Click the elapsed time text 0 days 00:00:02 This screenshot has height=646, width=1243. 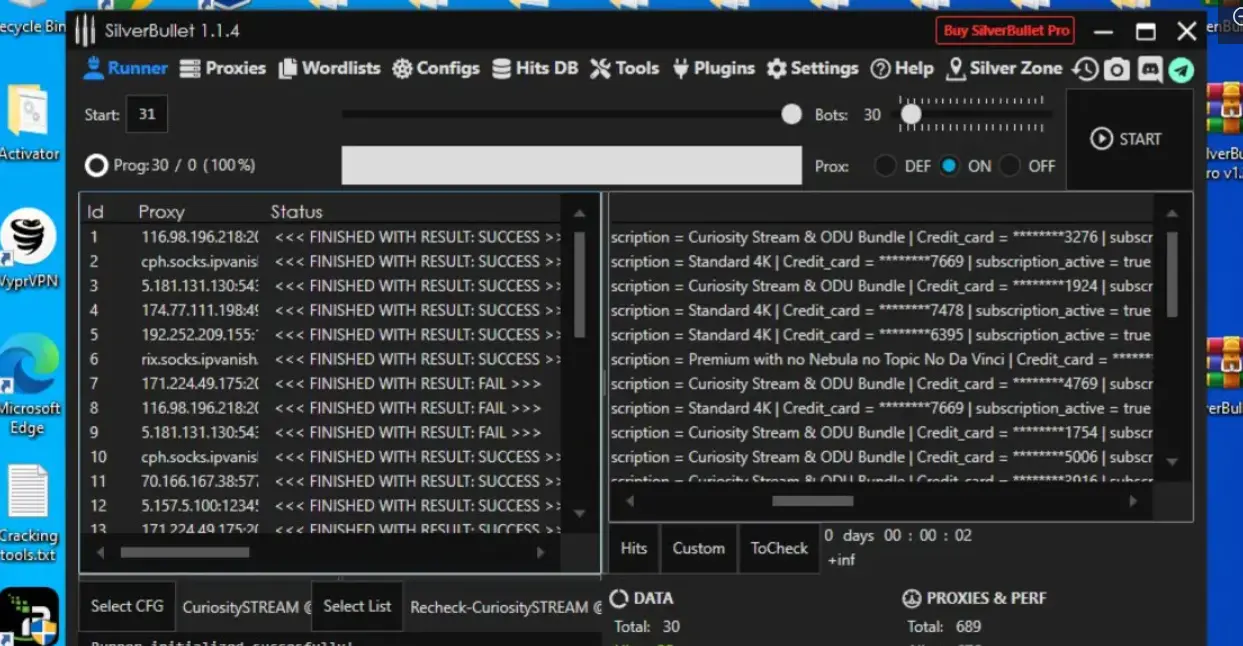897,535
